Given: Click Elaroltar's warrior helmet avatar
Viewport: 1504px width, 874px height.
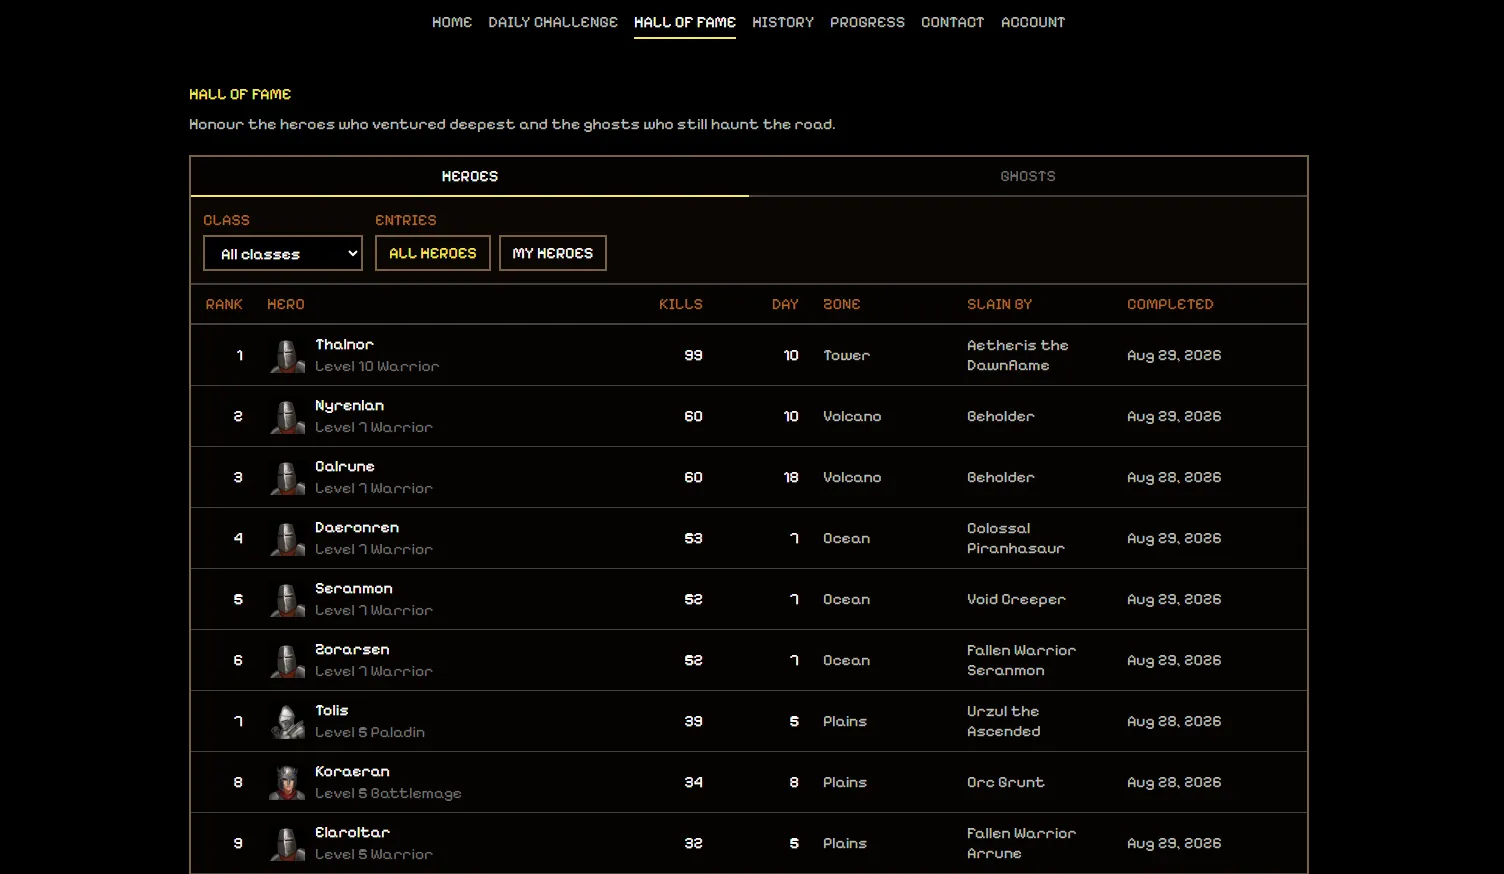Looking at the screenshot, I should (x=287, y=843).
